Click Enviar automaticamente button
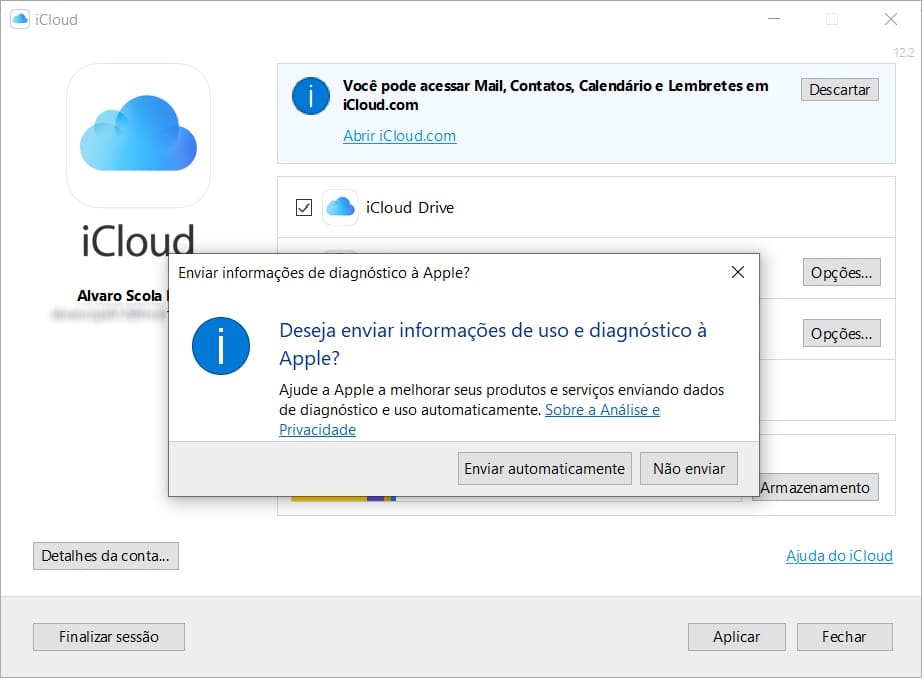922x678 pixels. pyautogui.click(x=544, y=469)
